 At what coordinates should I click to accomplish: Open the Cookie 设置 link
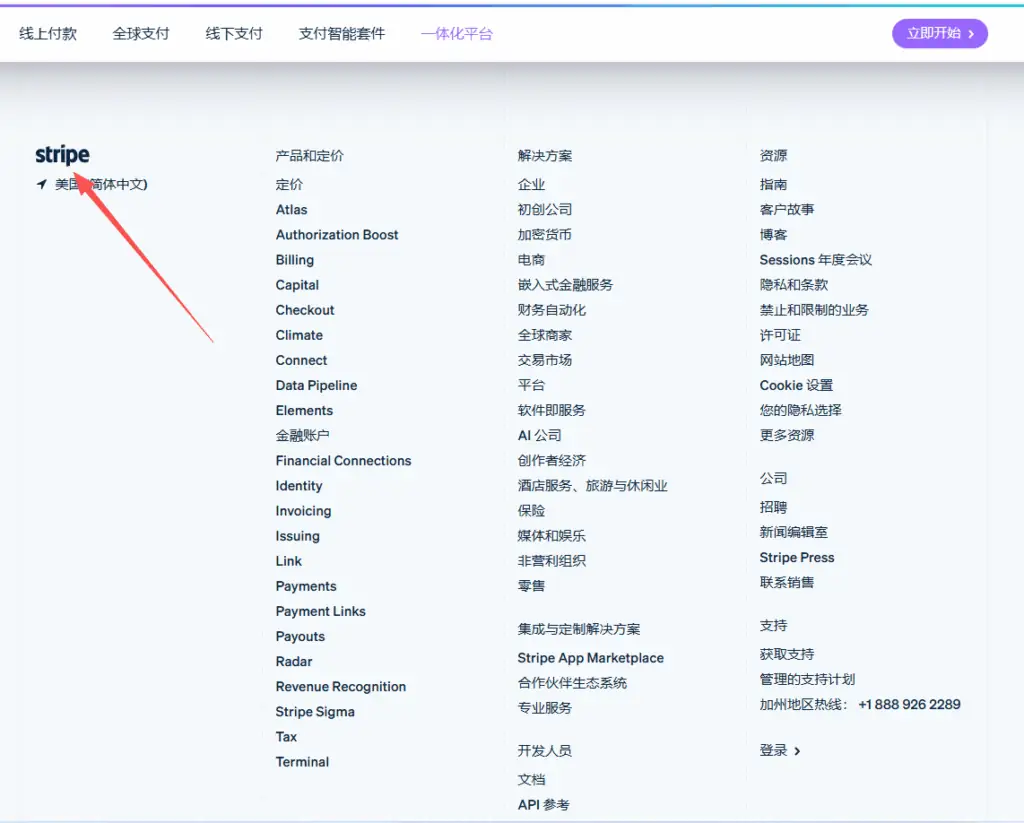[x=796, y=385]
